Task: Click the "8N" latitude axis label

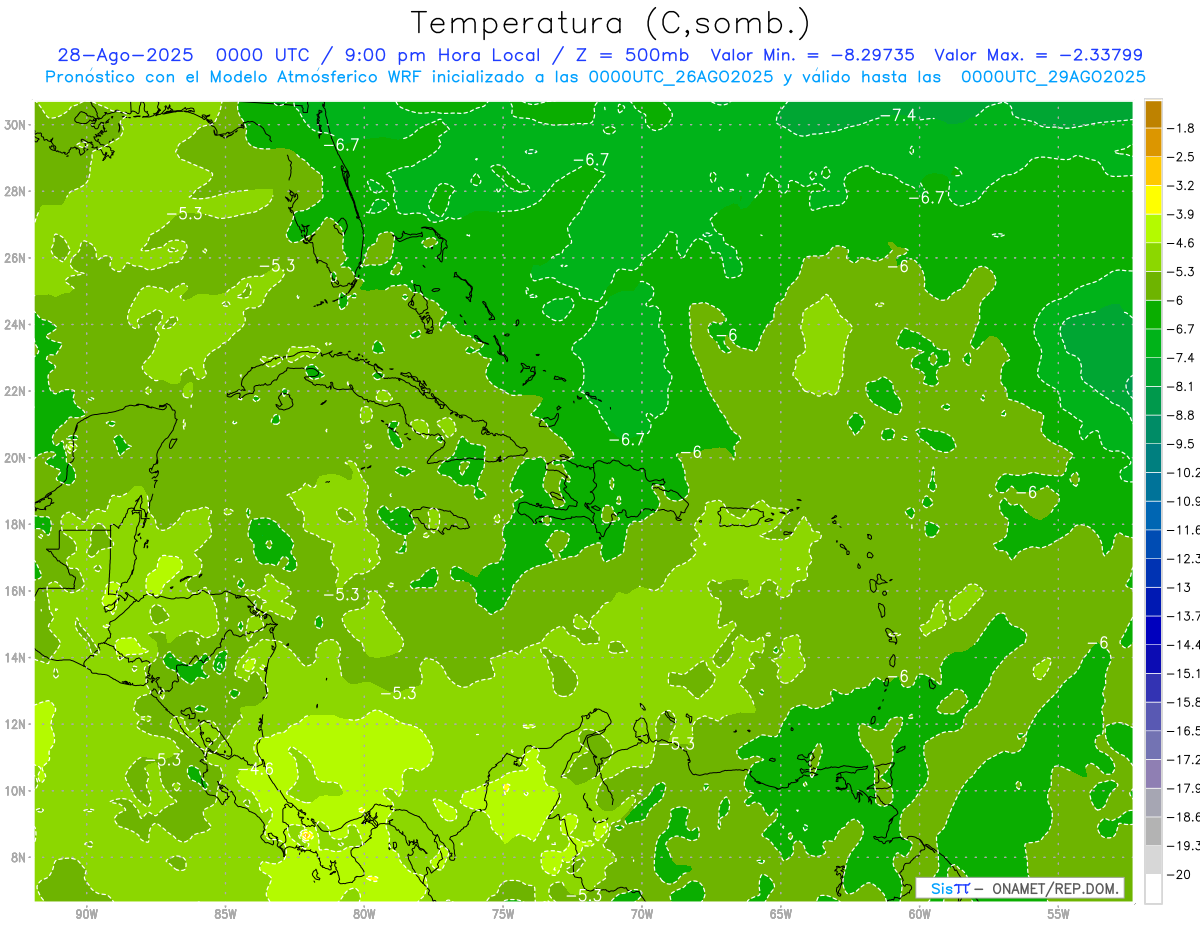Action: tap(19, 857)
